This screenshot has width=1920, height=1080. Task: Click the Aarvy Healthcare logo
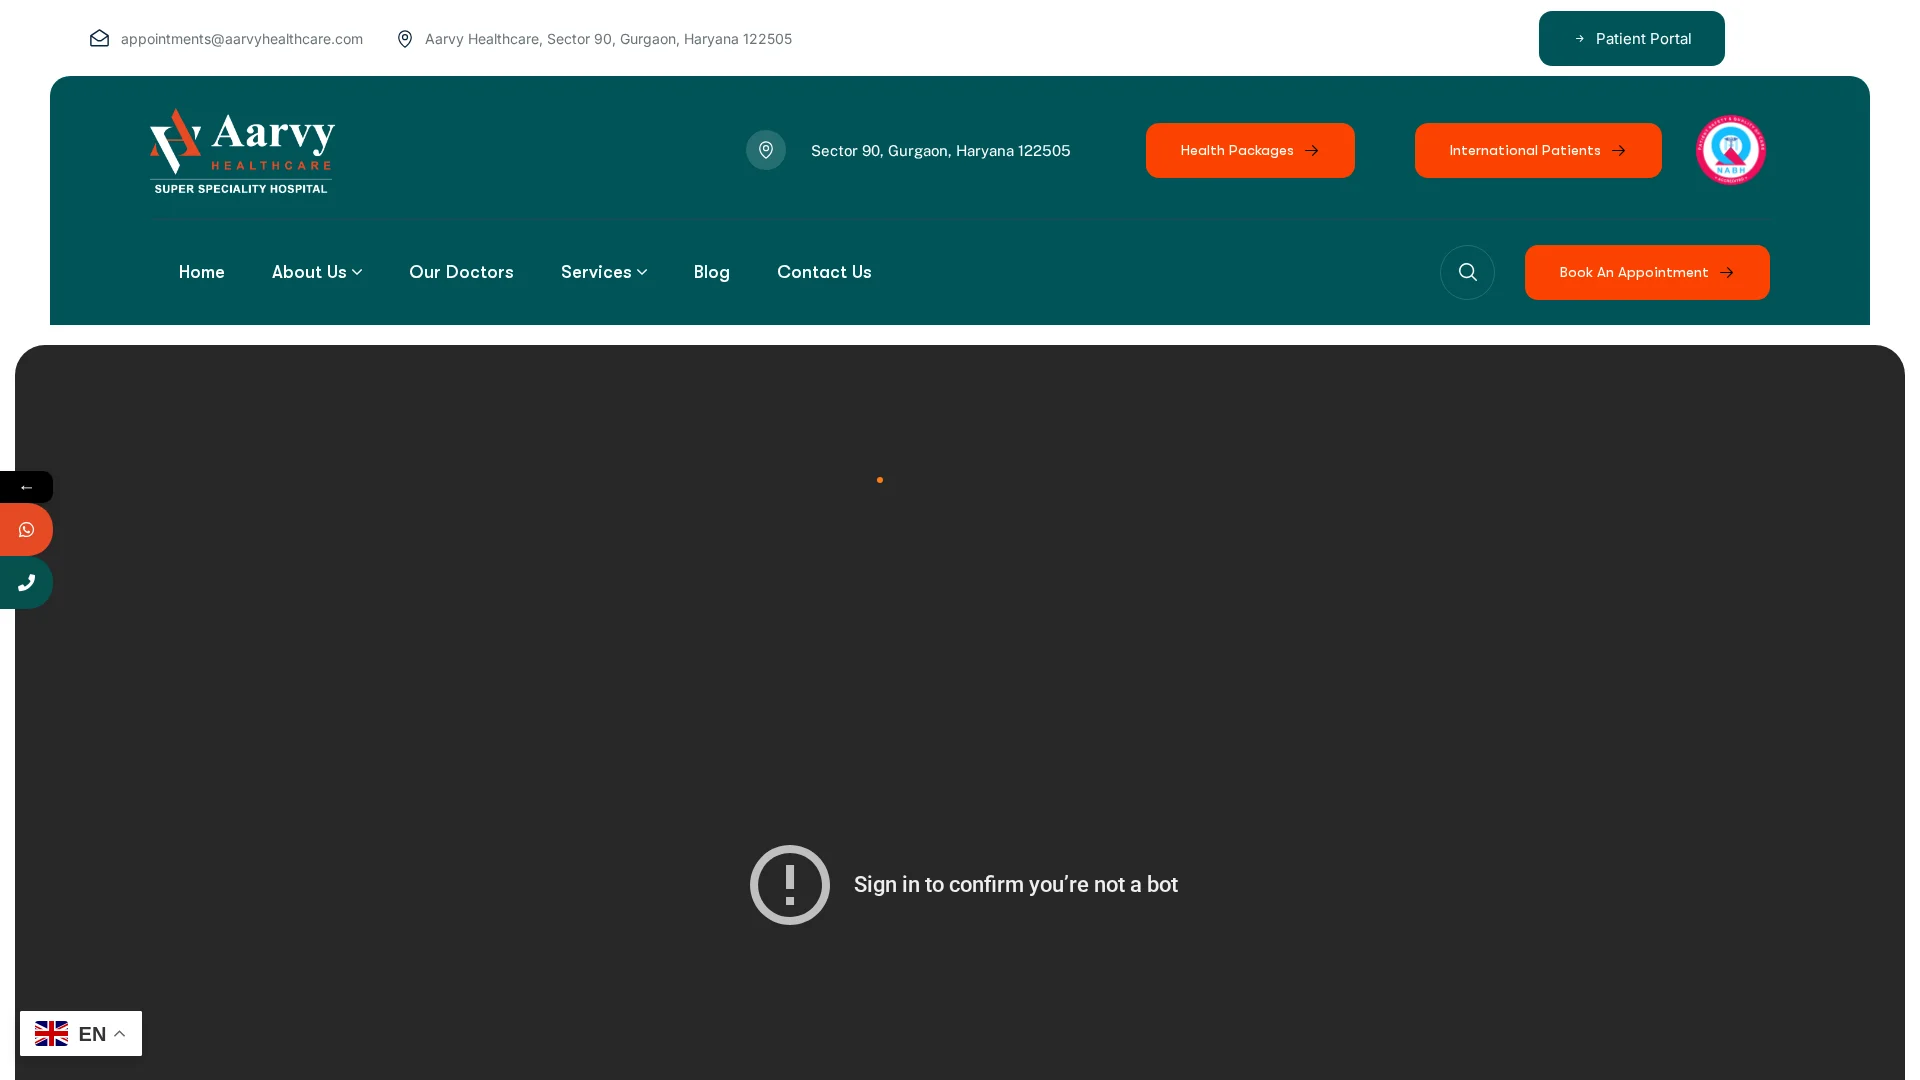click(242, 150)
